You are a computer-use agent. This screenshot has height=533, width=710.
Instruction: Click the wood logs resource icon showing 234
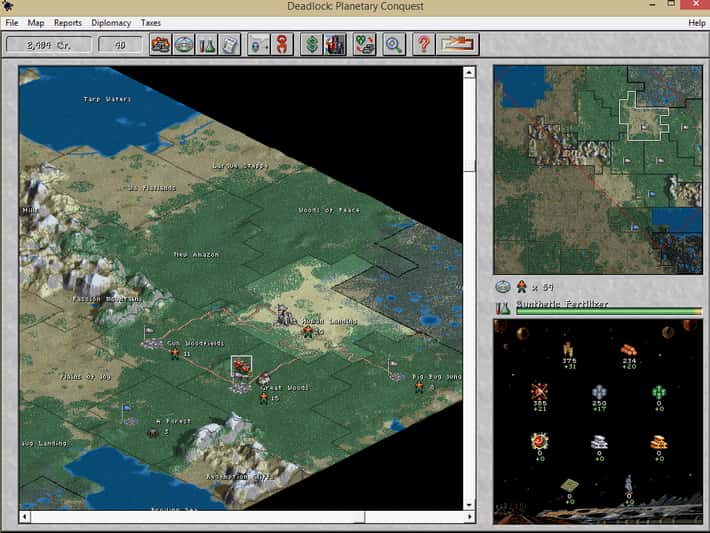click(x=629, y=350)
